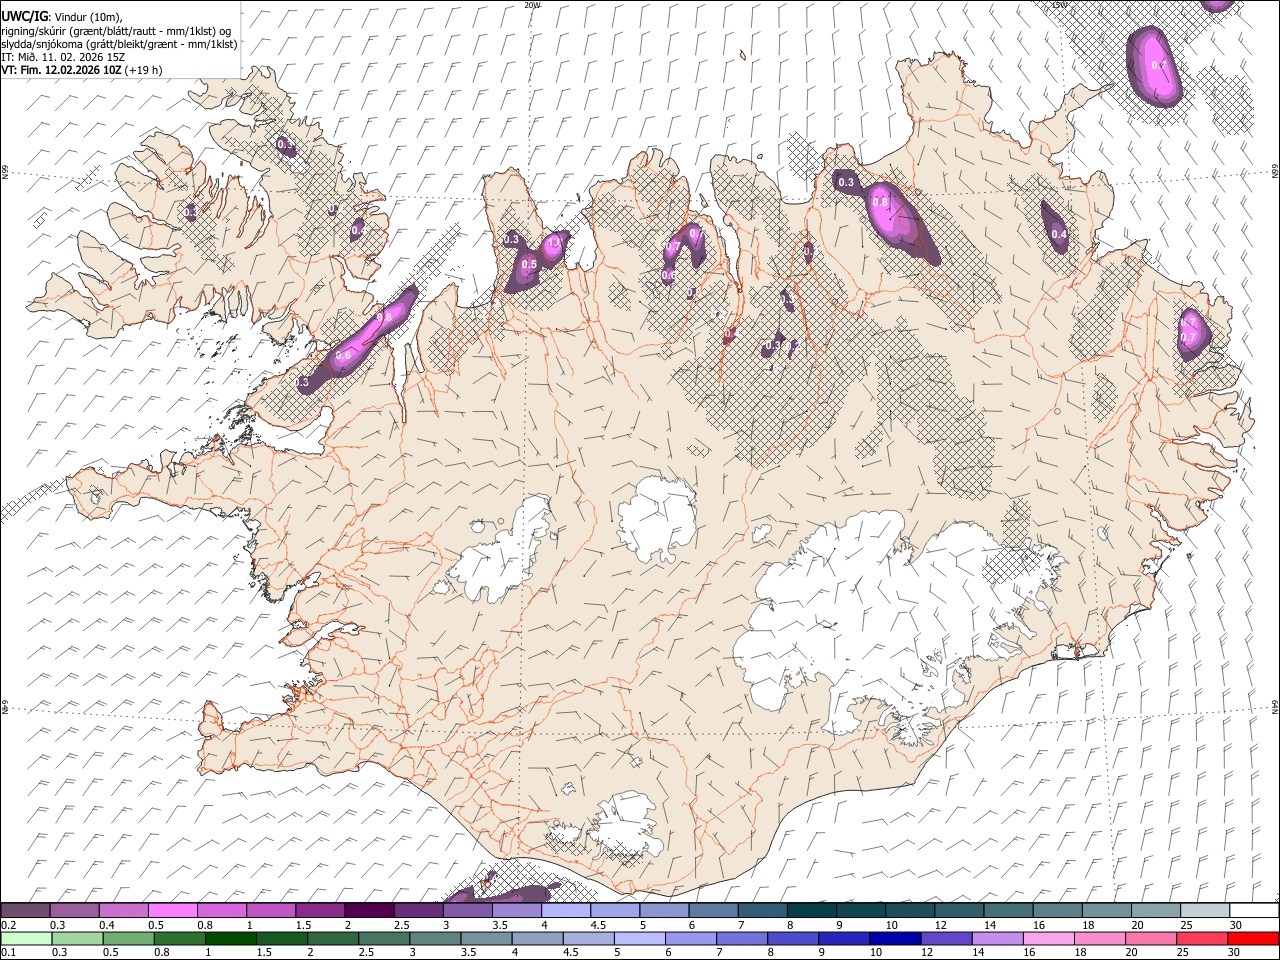Click top-row '10' legend label

point(892,925)
